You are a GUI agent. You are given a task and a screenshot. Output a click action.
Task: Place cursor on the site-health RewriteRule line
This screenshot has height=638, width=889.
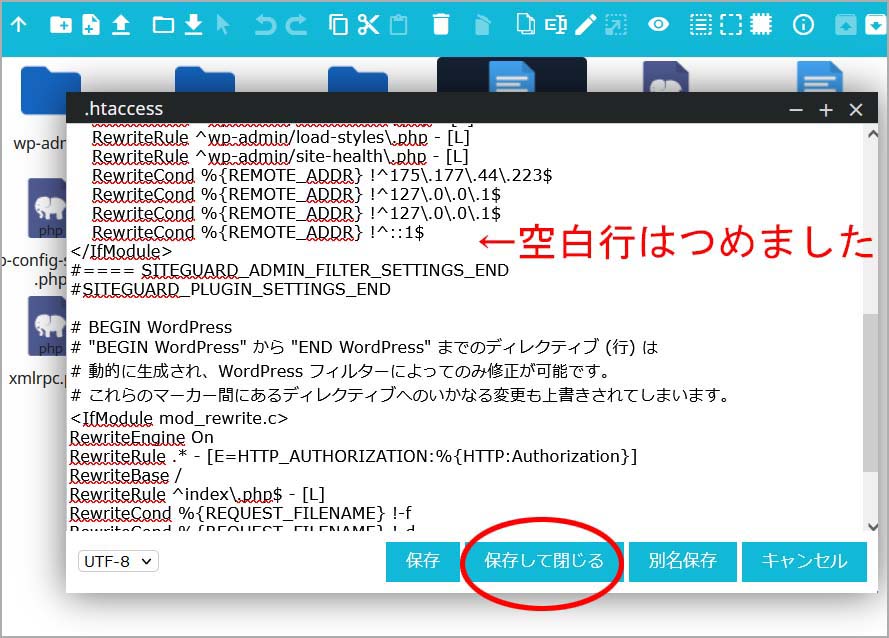point(281,157)
